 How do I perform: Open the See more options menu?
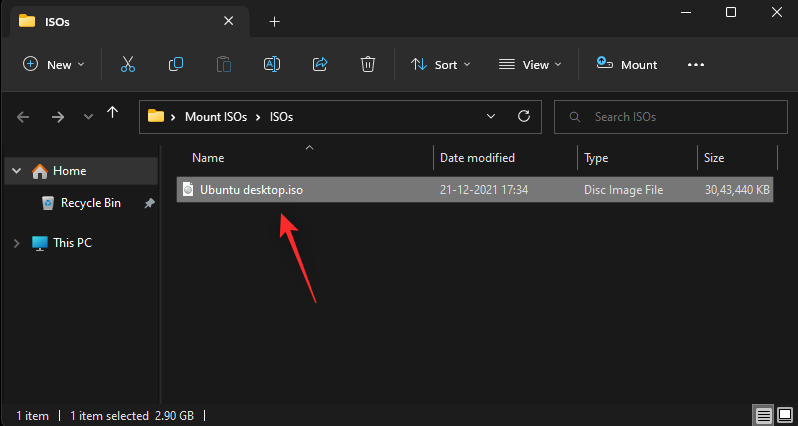[696, 64]
